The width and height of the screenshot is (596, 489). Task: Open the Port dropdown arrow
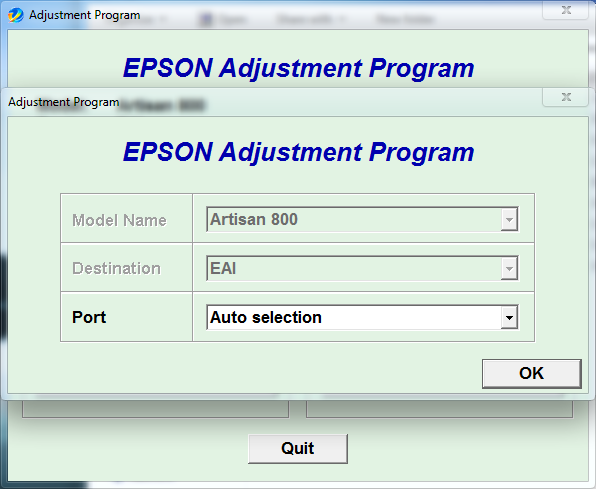[x=509, y=317]
